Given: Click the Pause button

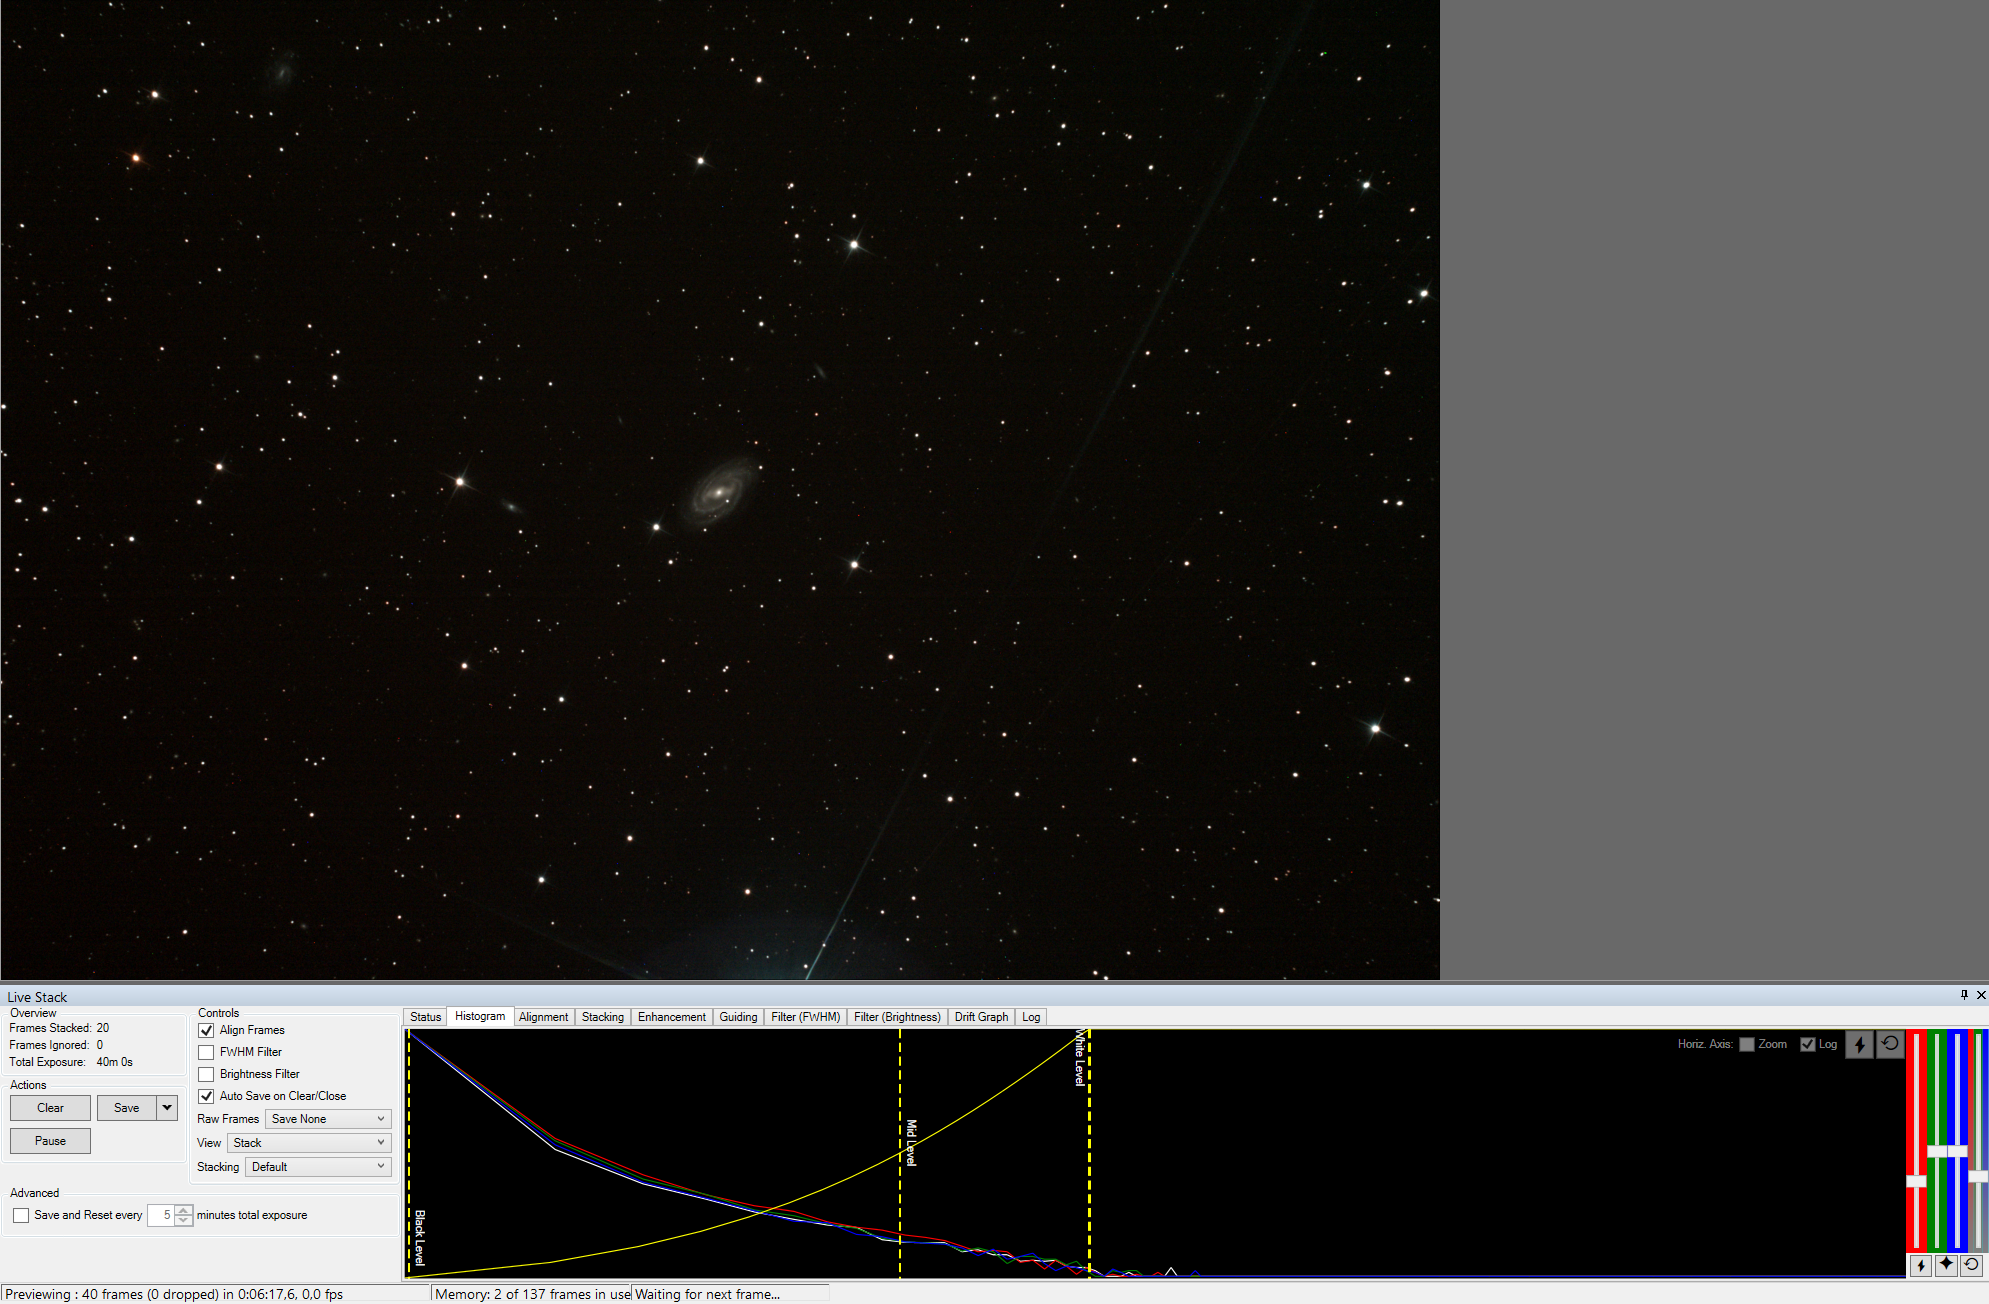Looking at the screenshot, I should coord(50,1141).
